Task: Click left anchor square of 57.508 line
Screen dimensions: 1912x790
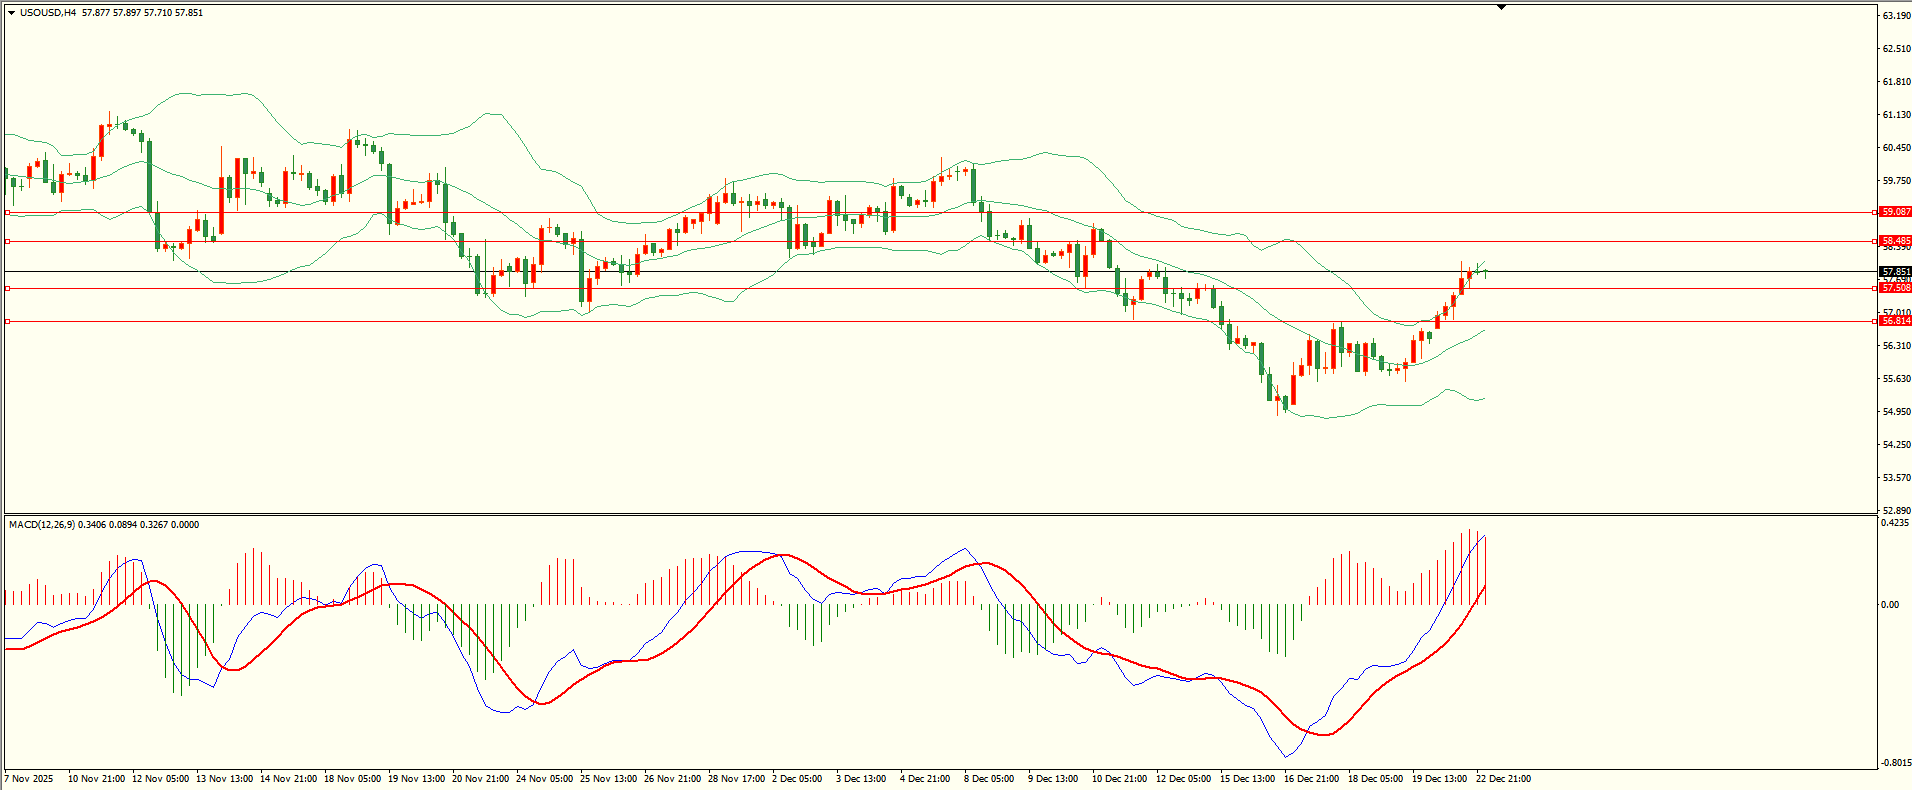Action: click(x=8, y=288)
